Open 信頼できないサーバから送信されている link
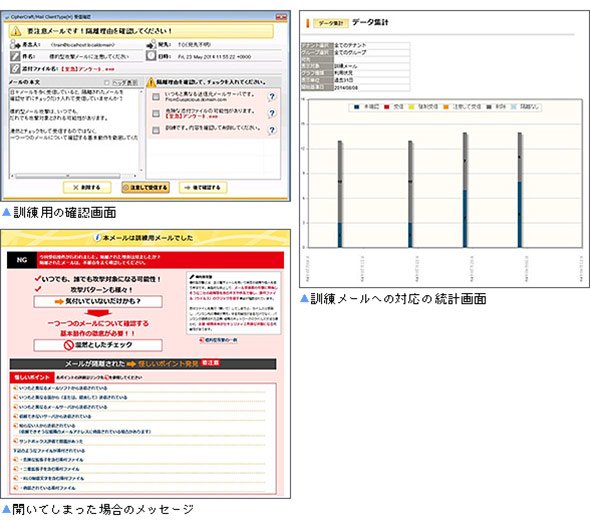Viewport: 590px width, 522px height. point(55,416)
